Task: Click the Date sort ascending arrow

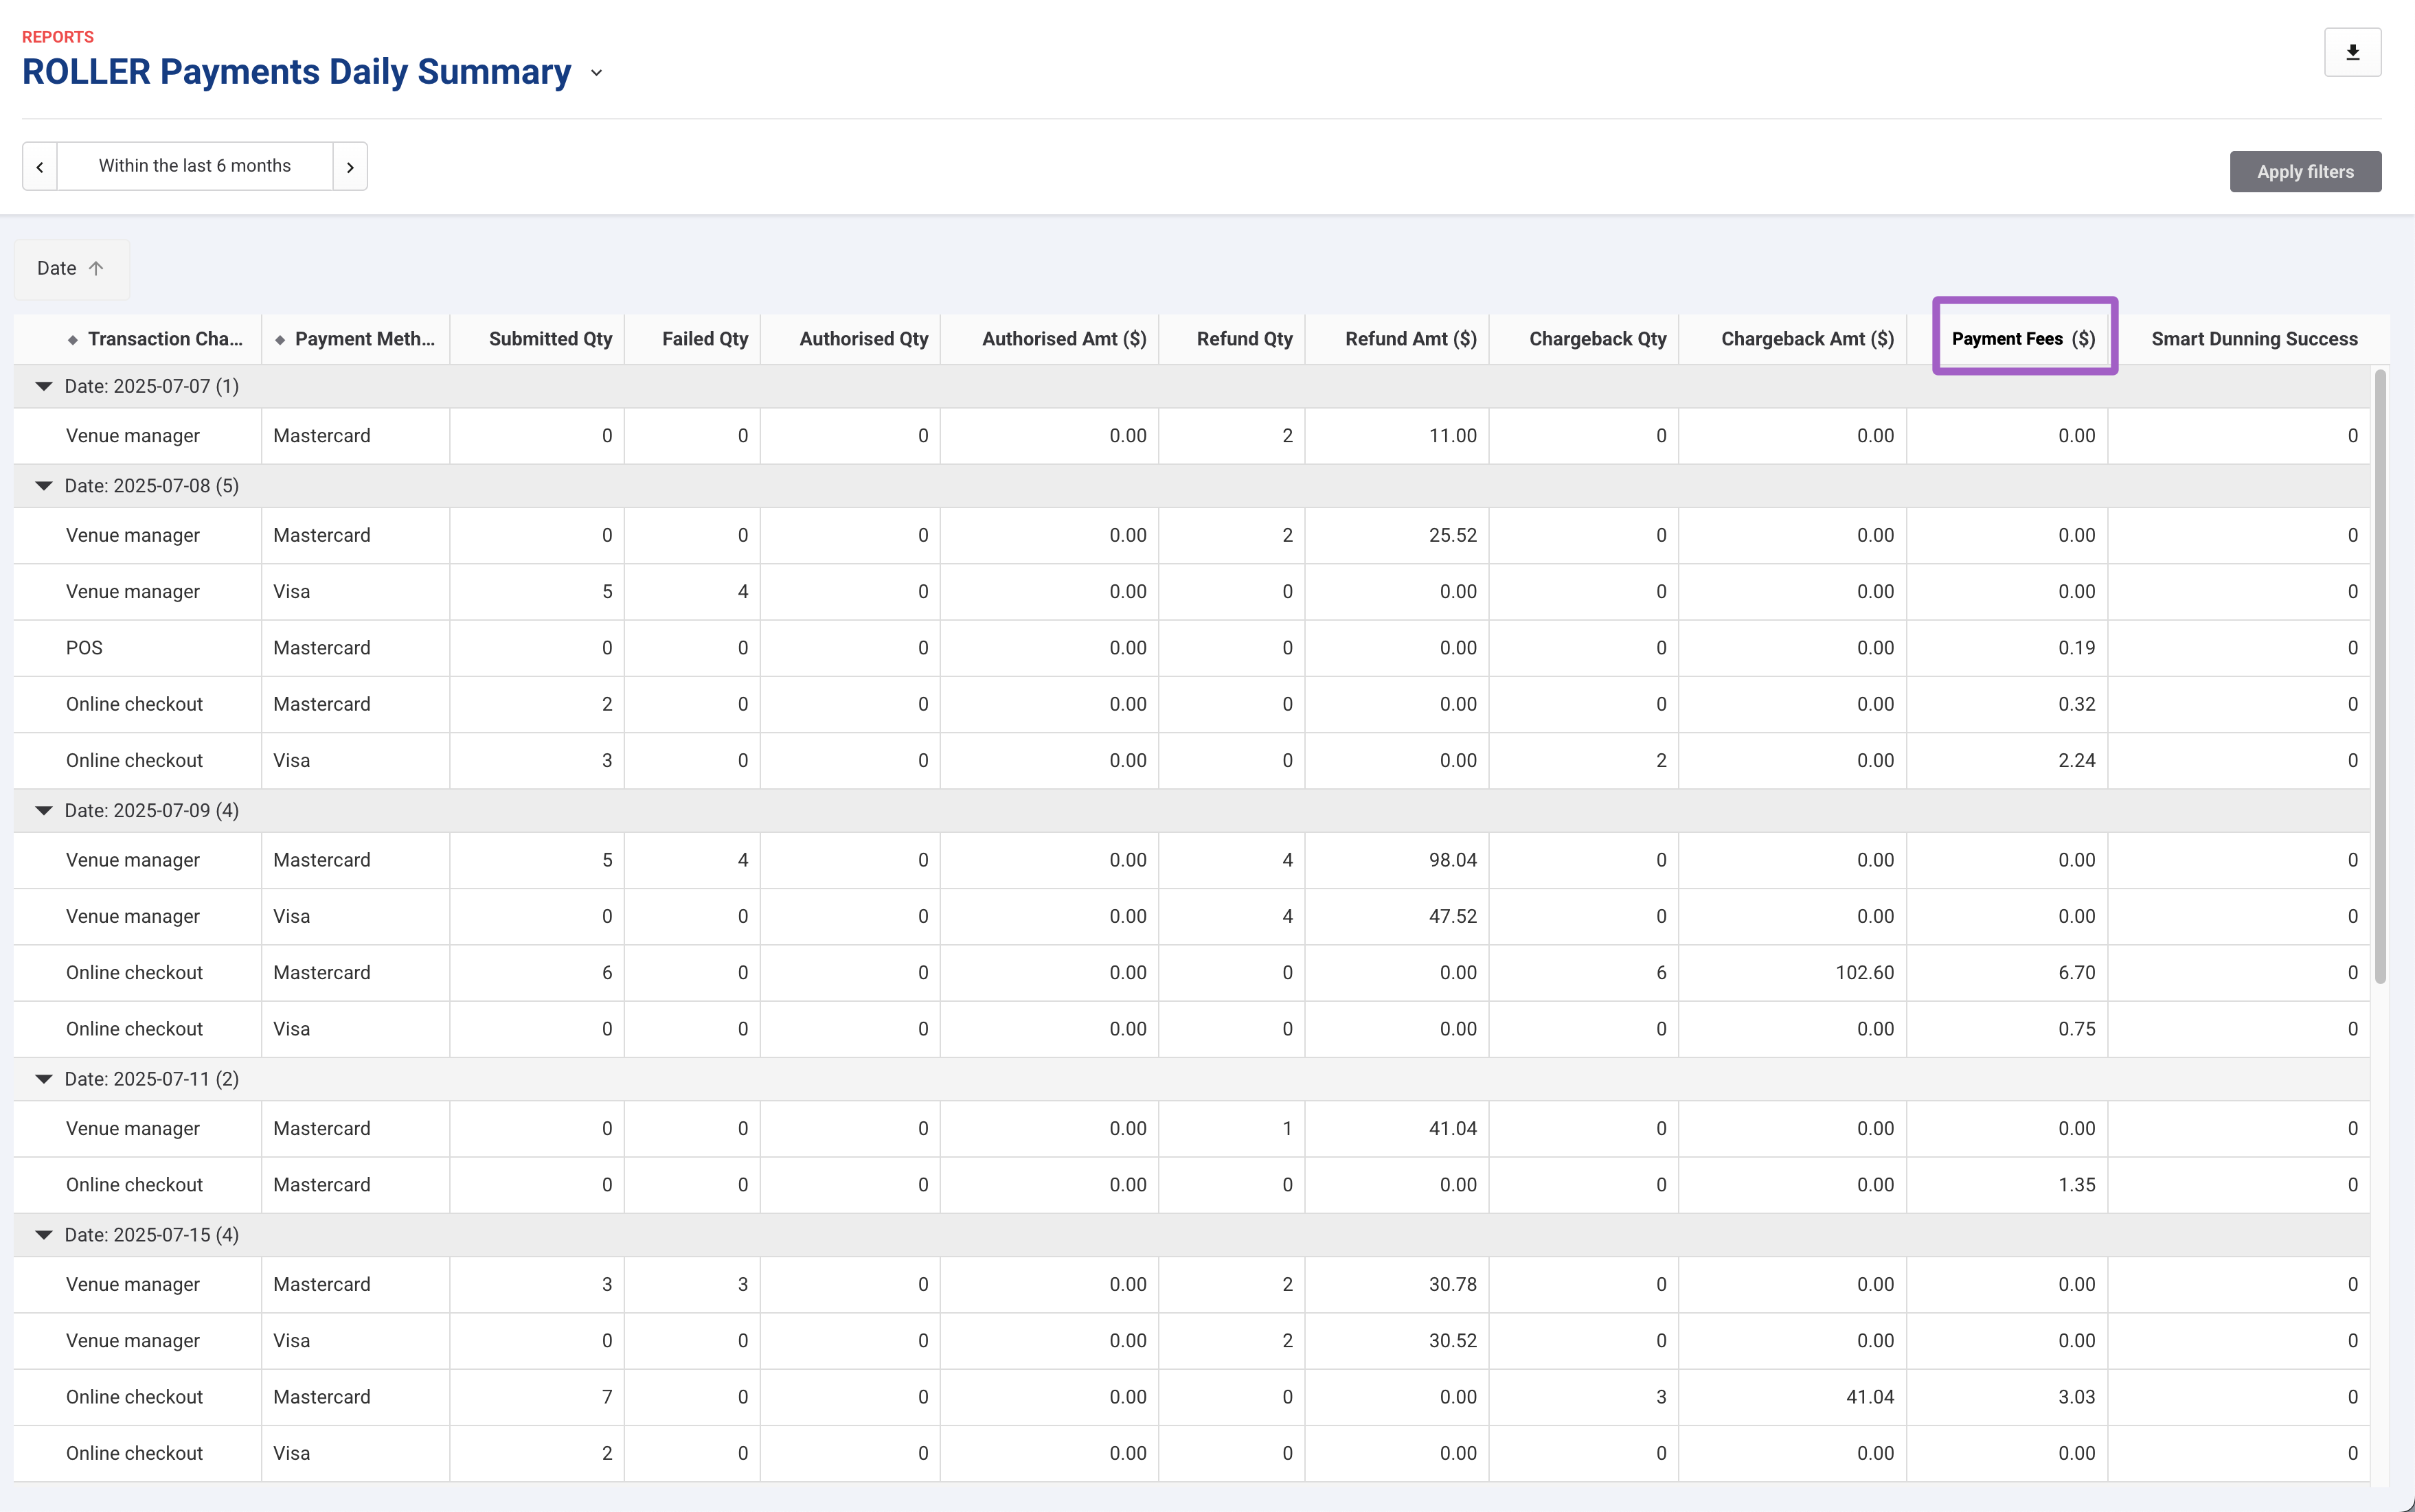Action: pos(96,268)
